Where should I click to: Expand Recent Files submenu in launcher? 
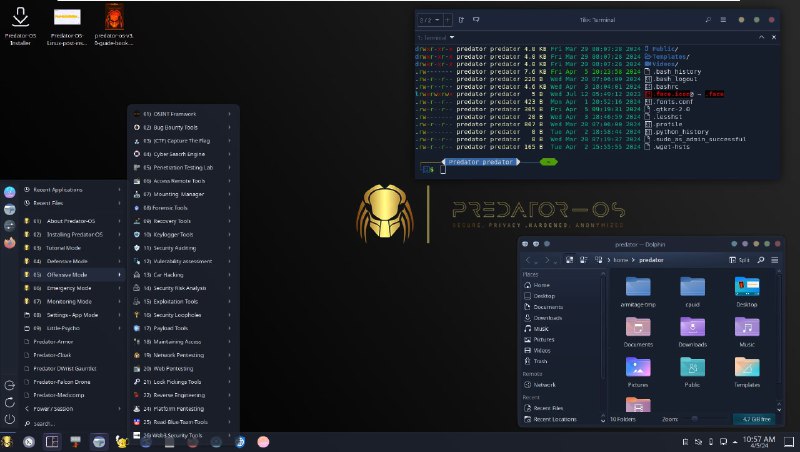(73, 203)
